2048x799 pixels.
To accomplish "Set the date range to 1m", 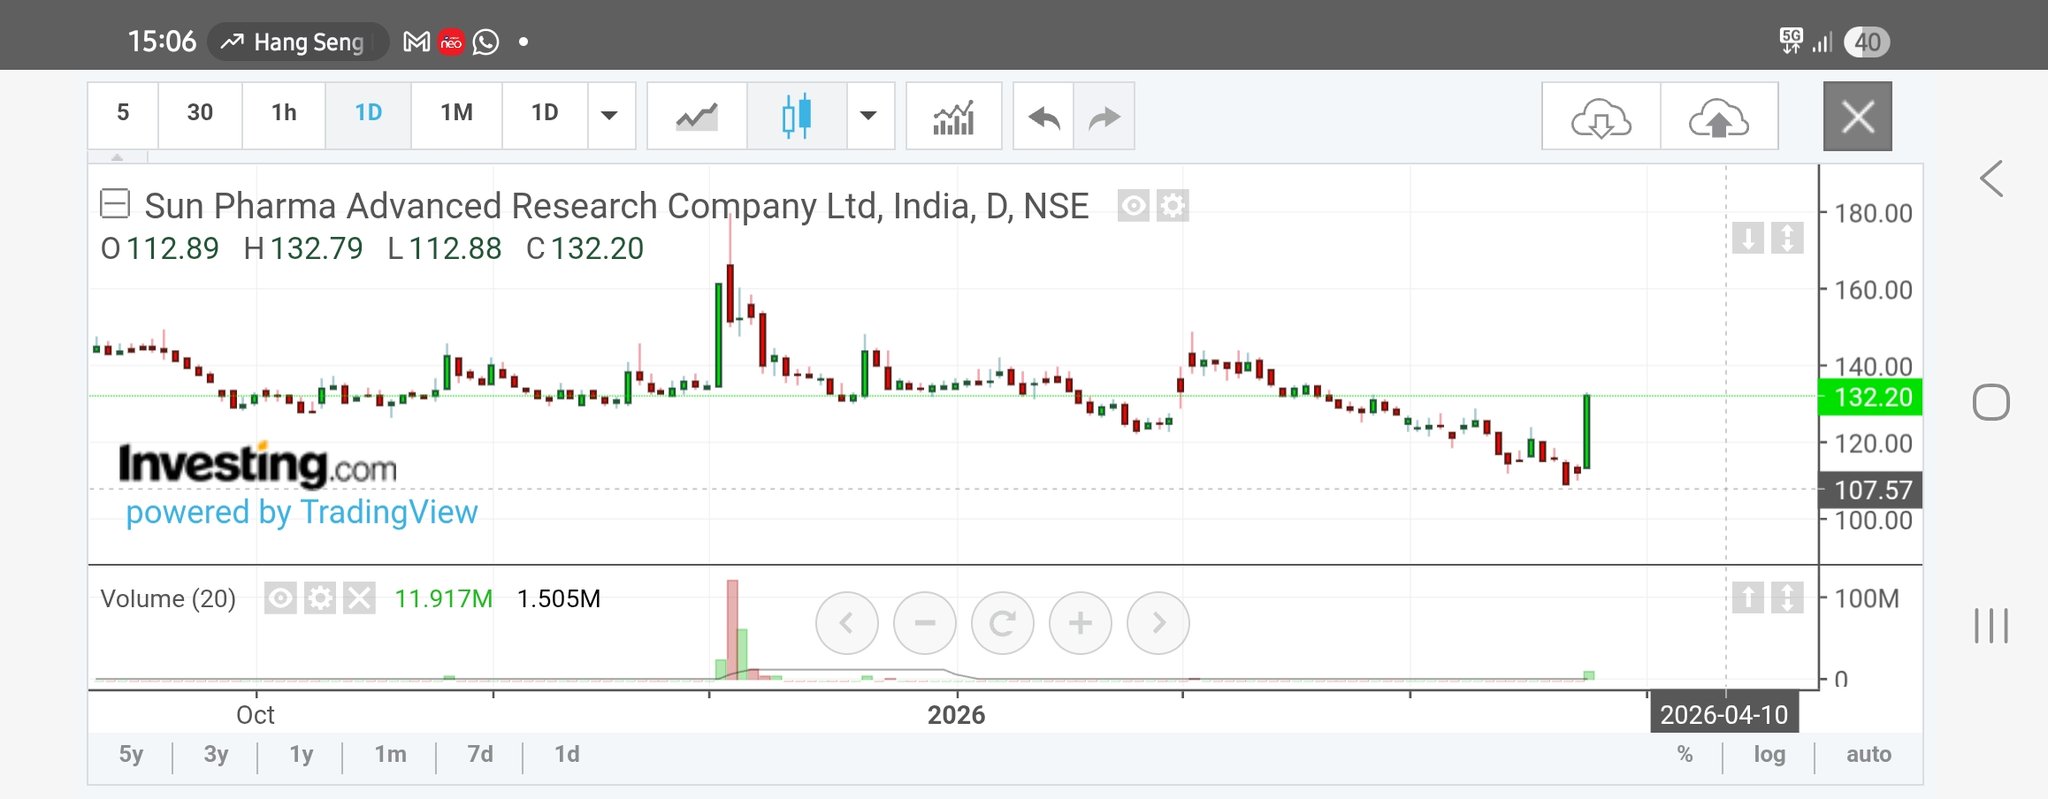I will 390,754.
